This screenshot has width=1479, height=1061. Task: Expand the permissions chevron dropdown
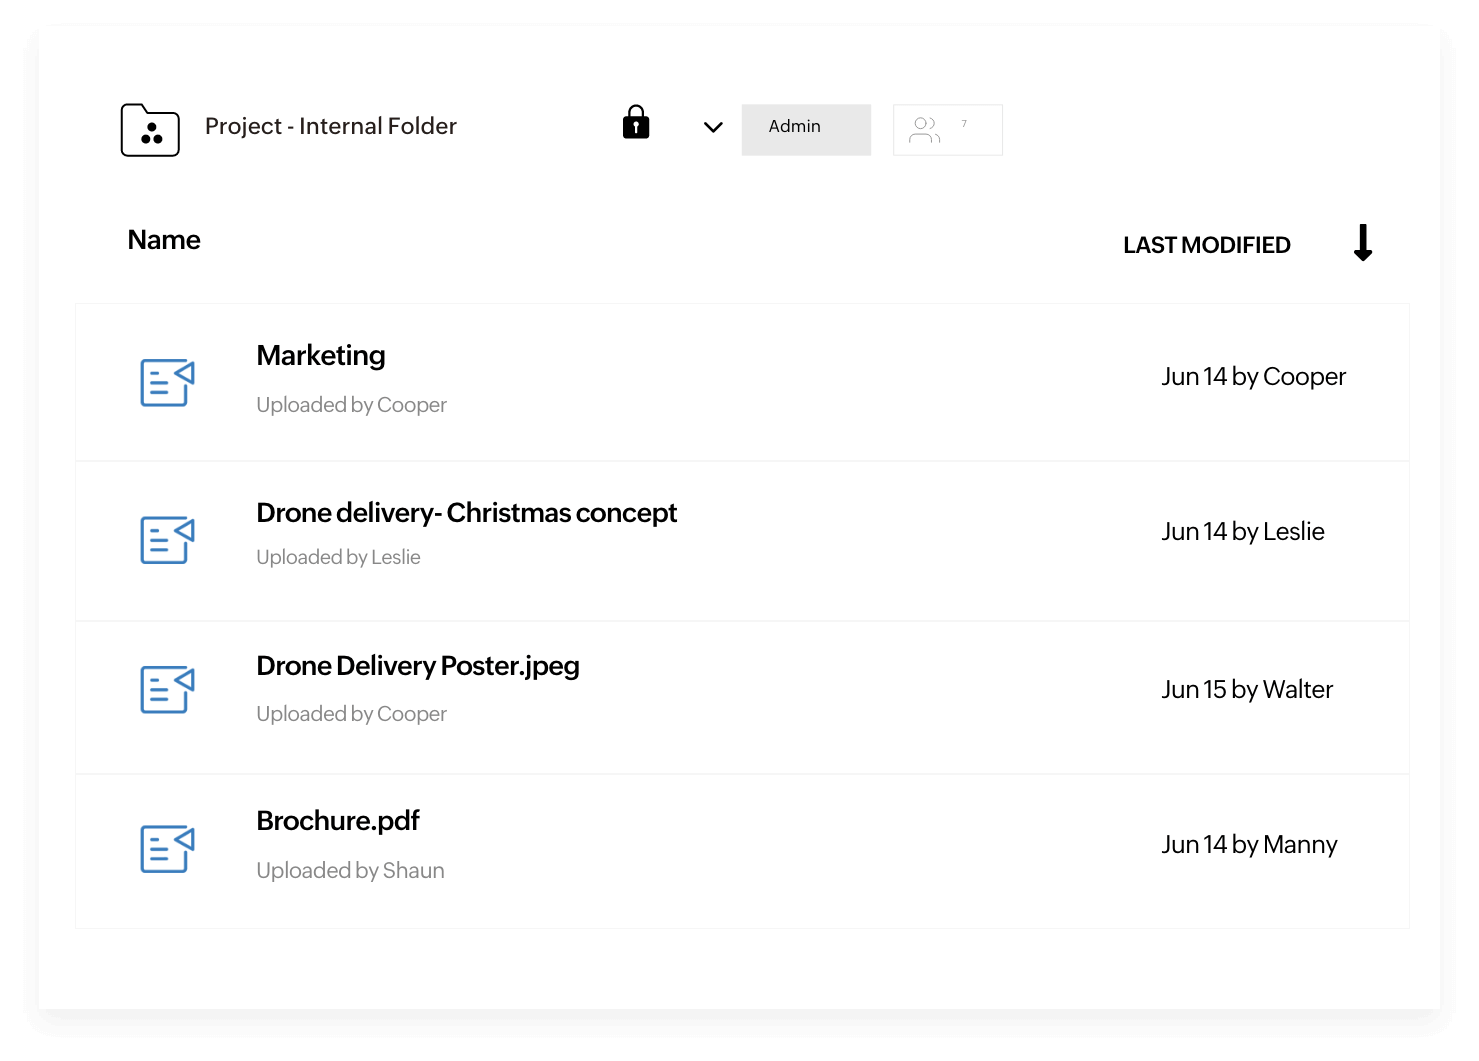(712, 128)
